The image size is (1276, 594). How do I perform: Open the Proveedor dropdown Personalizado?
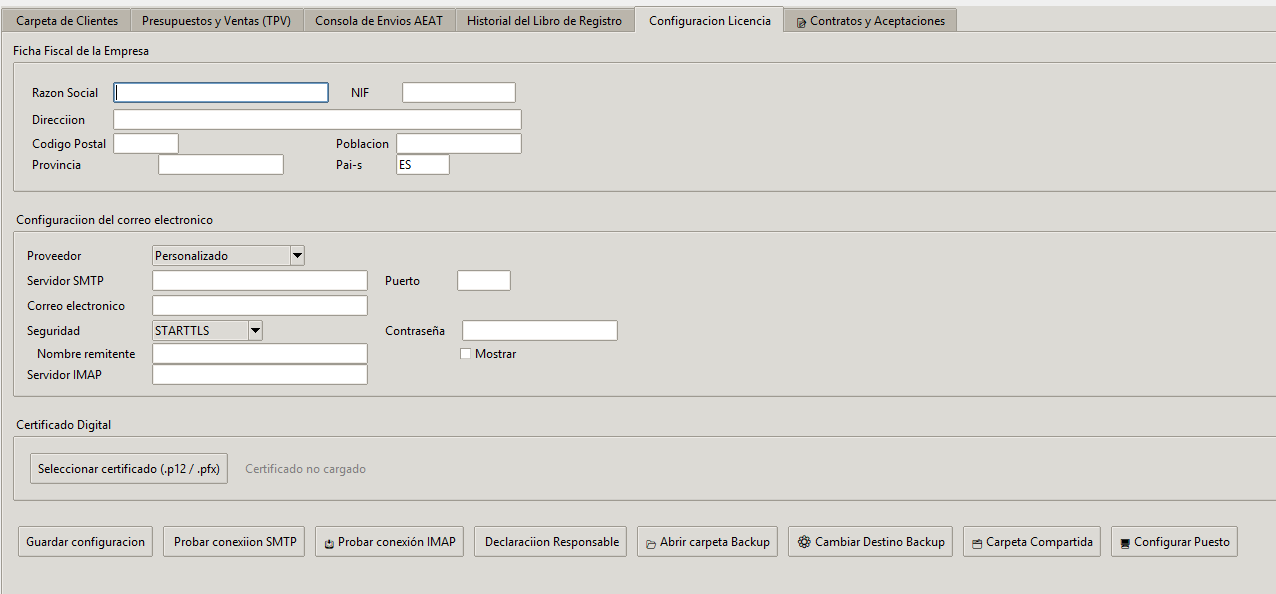tap(228, 255)
